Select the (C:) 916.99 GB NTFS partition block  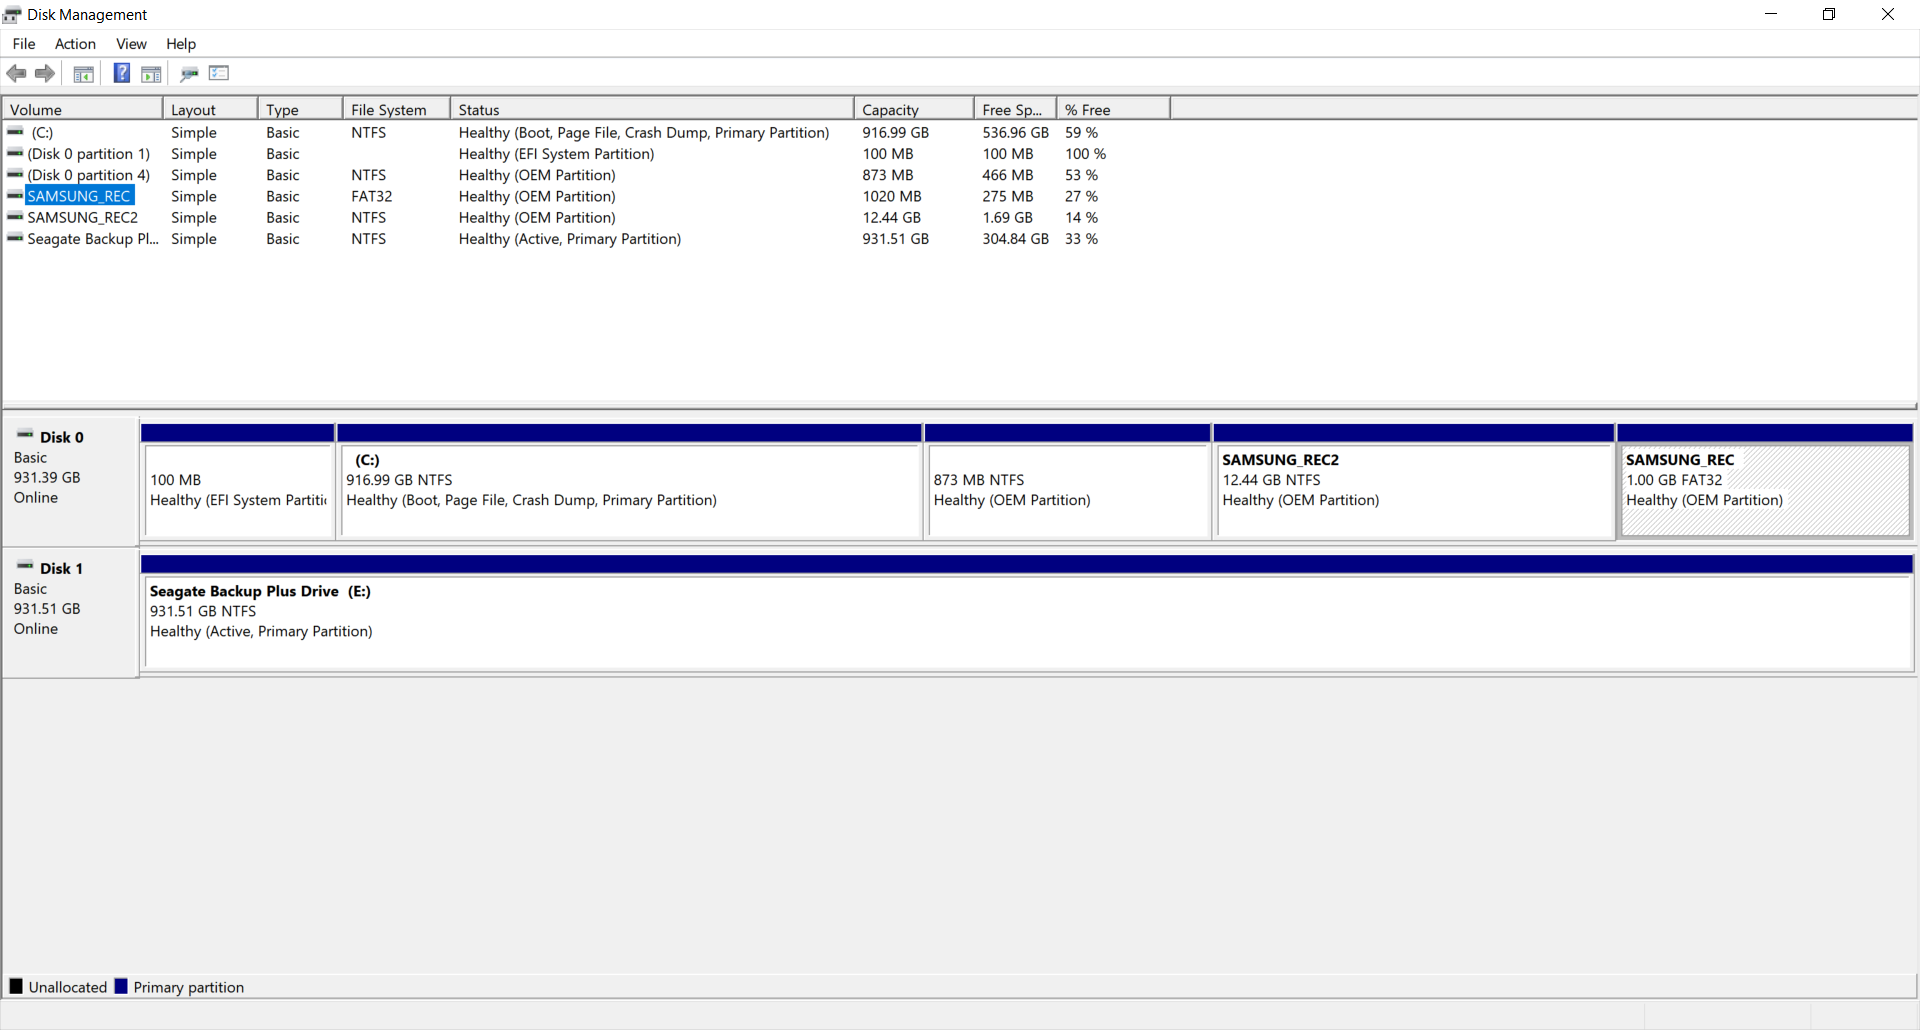(630, 491)
